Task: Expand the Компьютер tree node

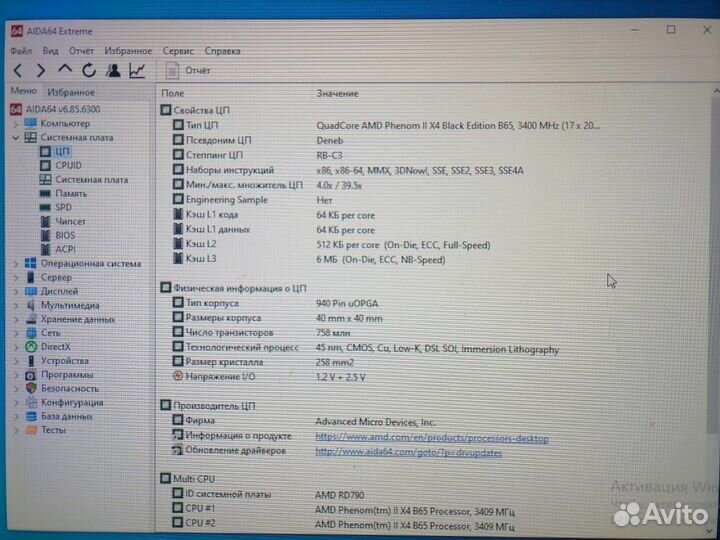Action: tap(16, 124)
